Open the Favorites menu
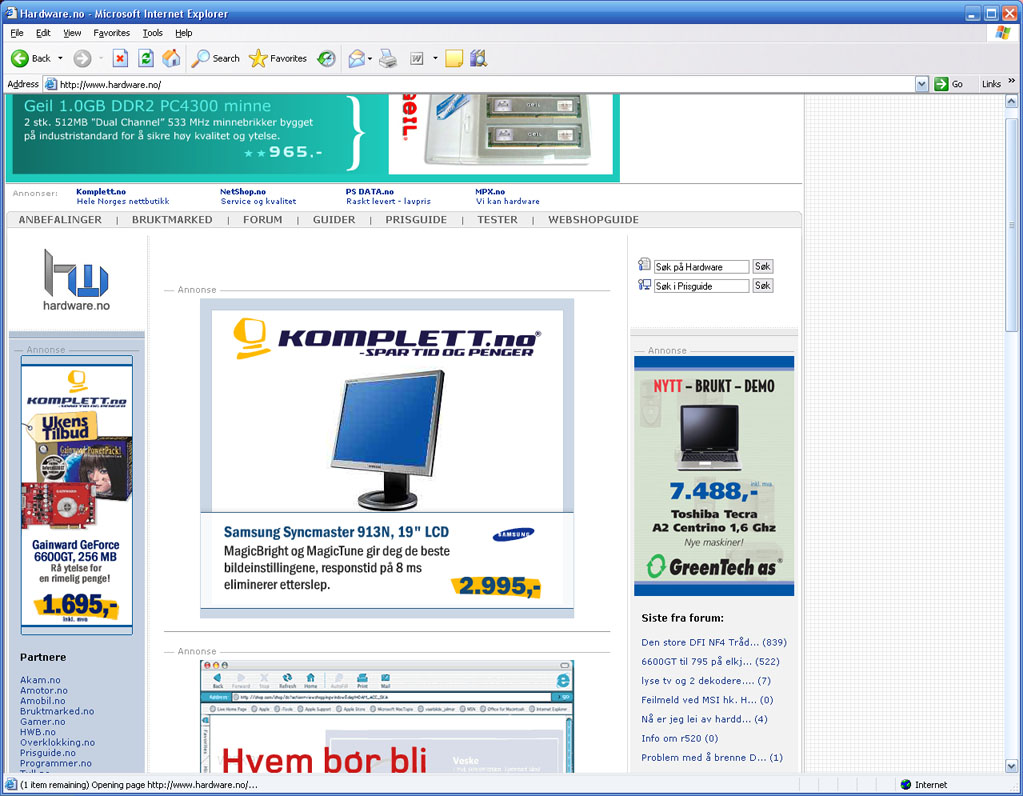The width and height of the screenshot is (1023, 796). click(112, 33)
